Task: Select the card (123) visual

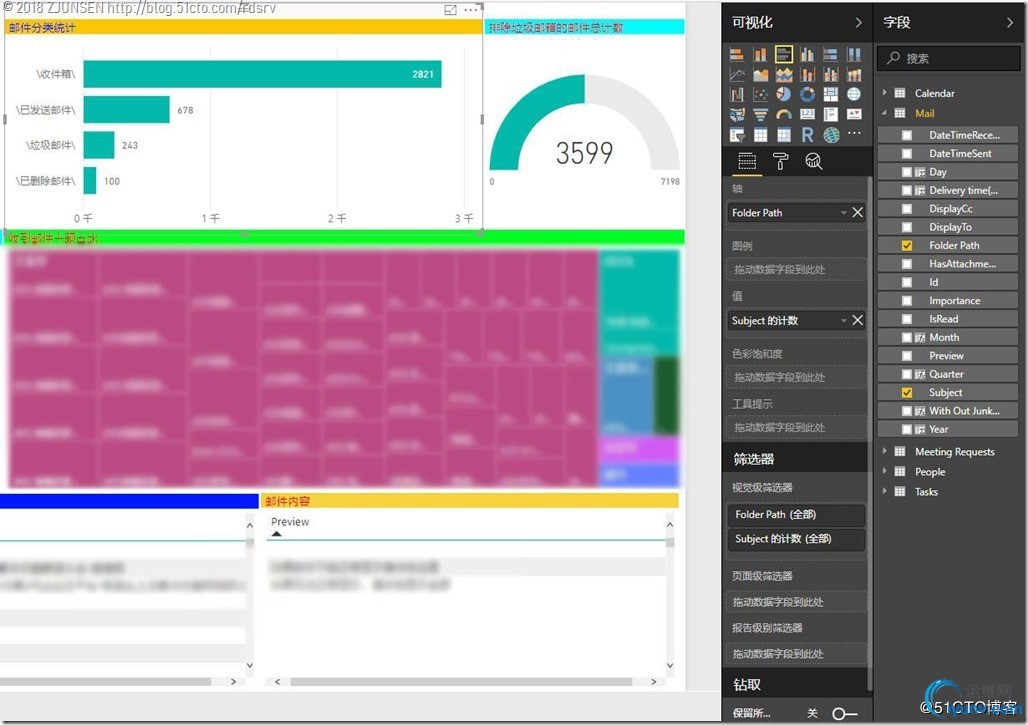Action: [x=807, y=115]
